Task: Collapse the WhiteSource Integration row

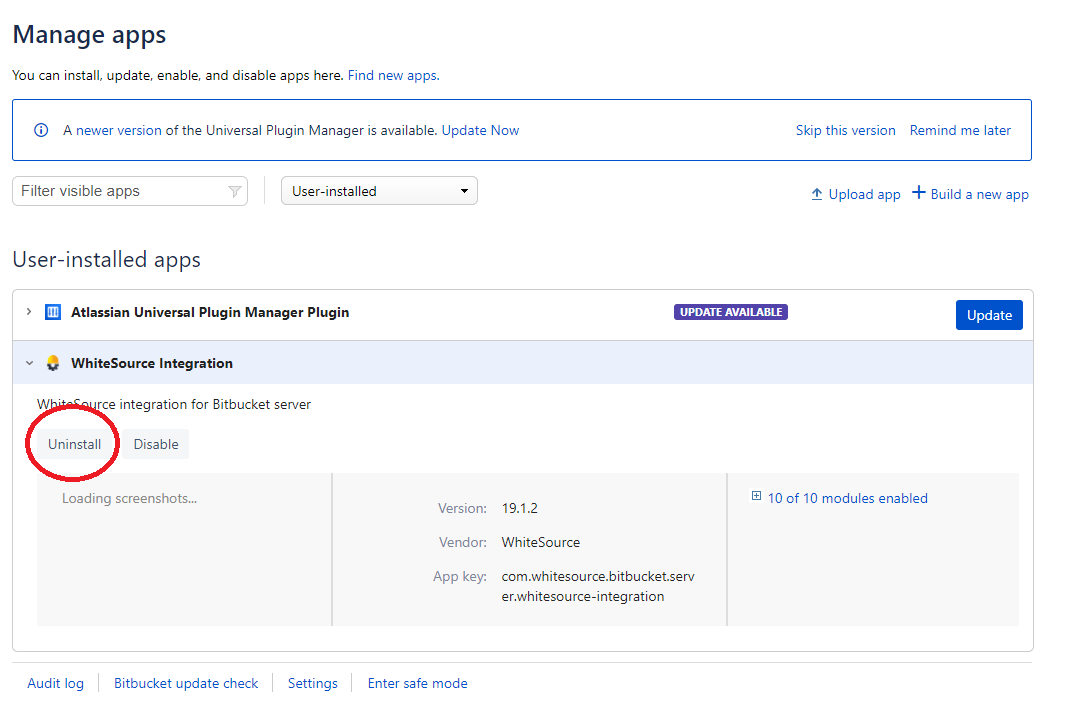Action: pyautogui.click(x=29, y=363)
